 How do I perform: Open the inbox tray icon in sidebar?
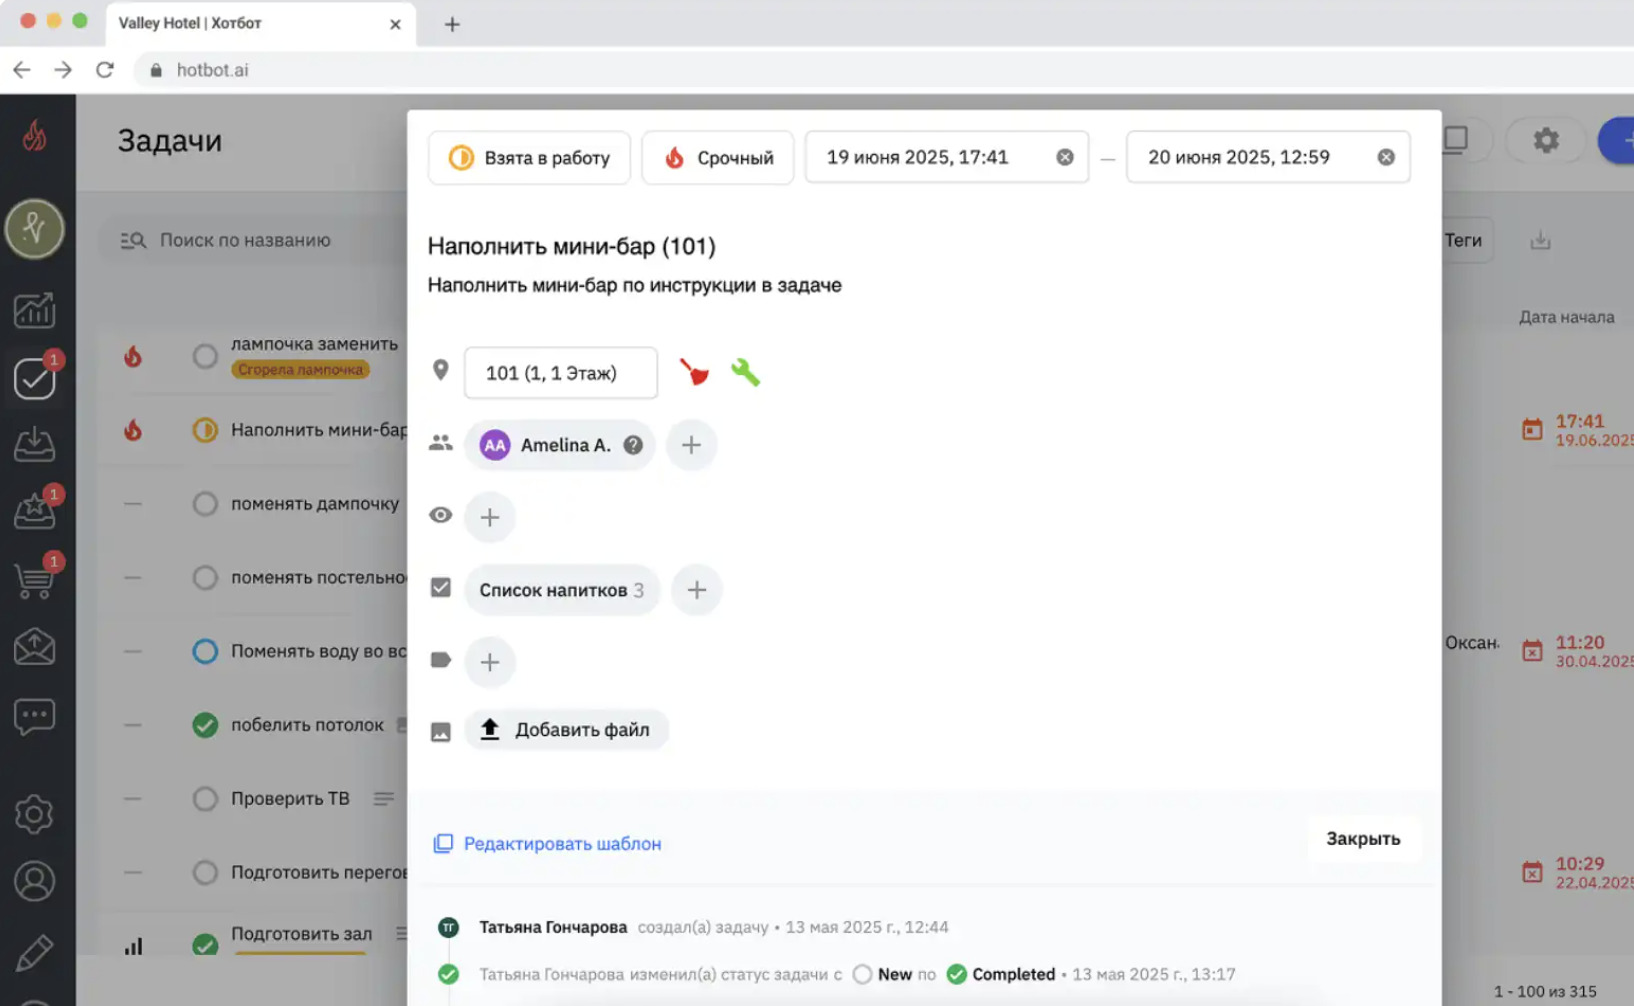34,445
